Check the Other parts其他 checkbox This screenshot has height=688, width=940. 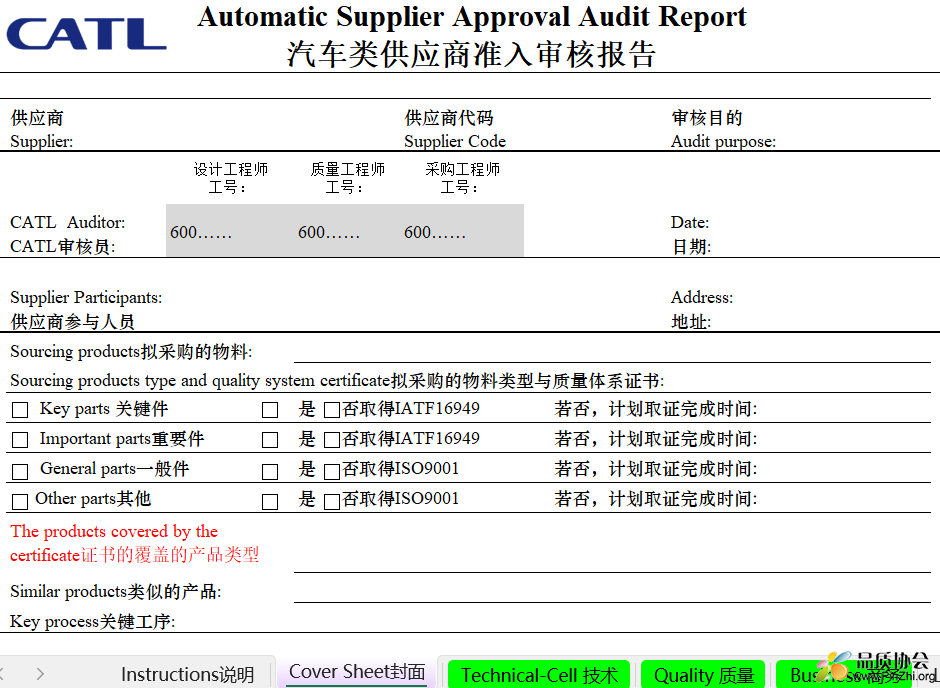click(x=20, y=501)
